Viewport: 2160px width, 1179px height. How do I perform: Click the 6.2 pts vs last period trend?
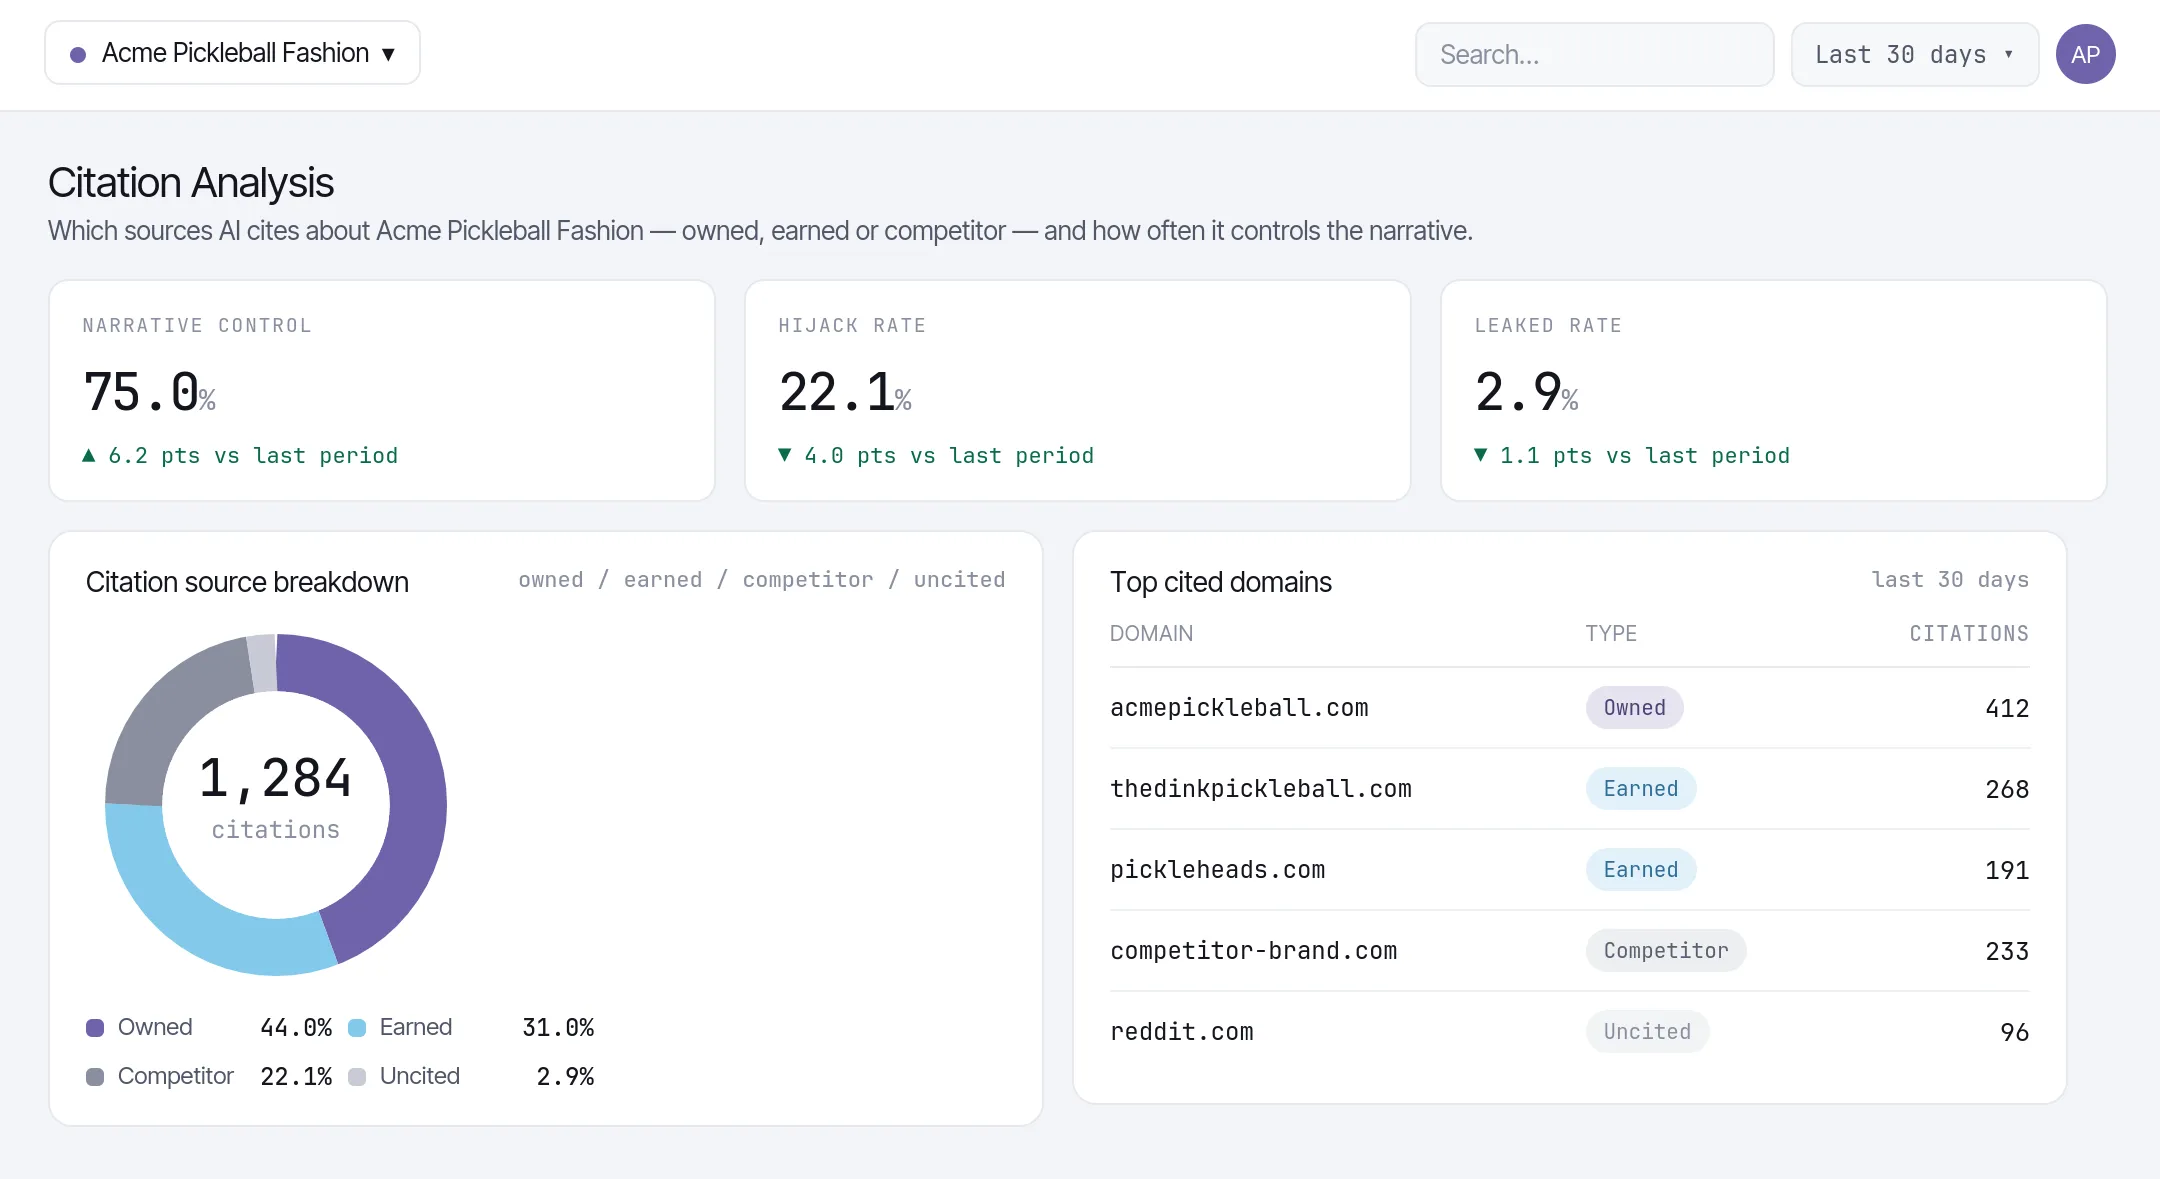coord(240,456)
